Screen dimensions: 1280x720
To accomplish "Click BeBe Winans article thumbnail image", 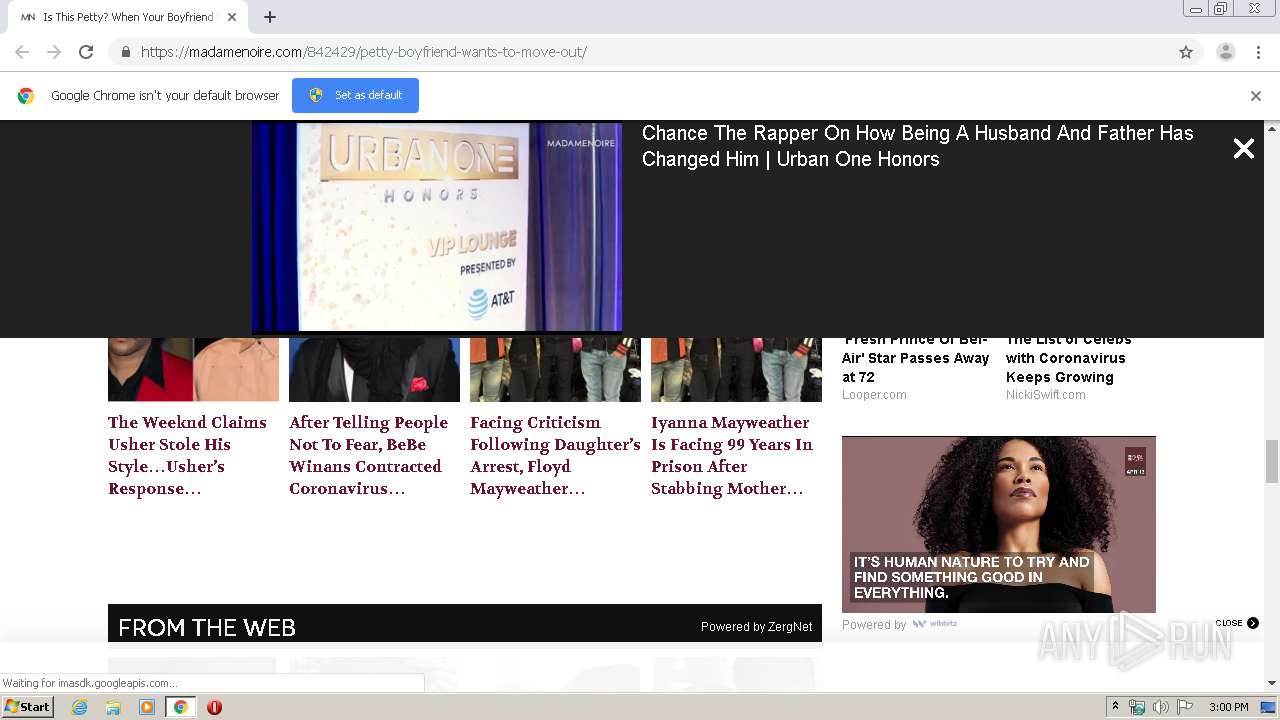I will click(x=374, y=369).
